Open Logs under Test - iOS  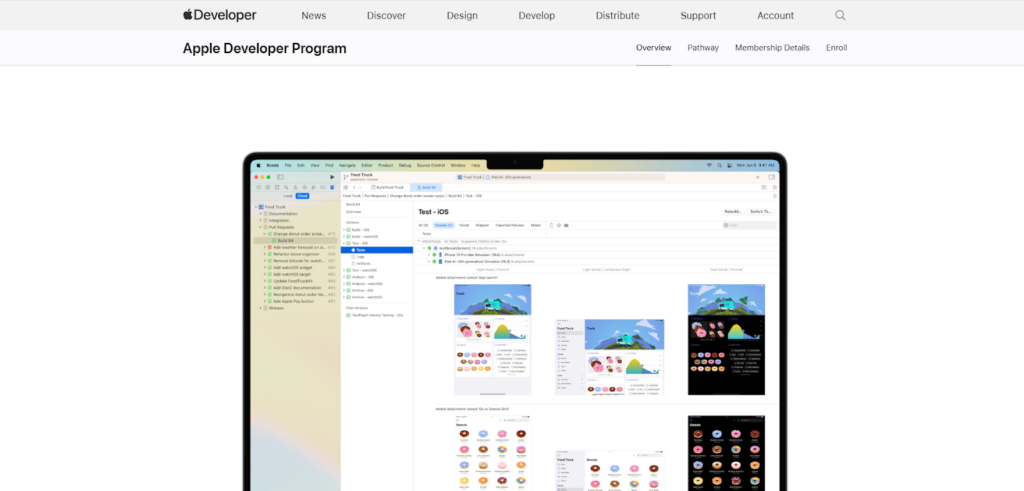[x=360, y=257]
